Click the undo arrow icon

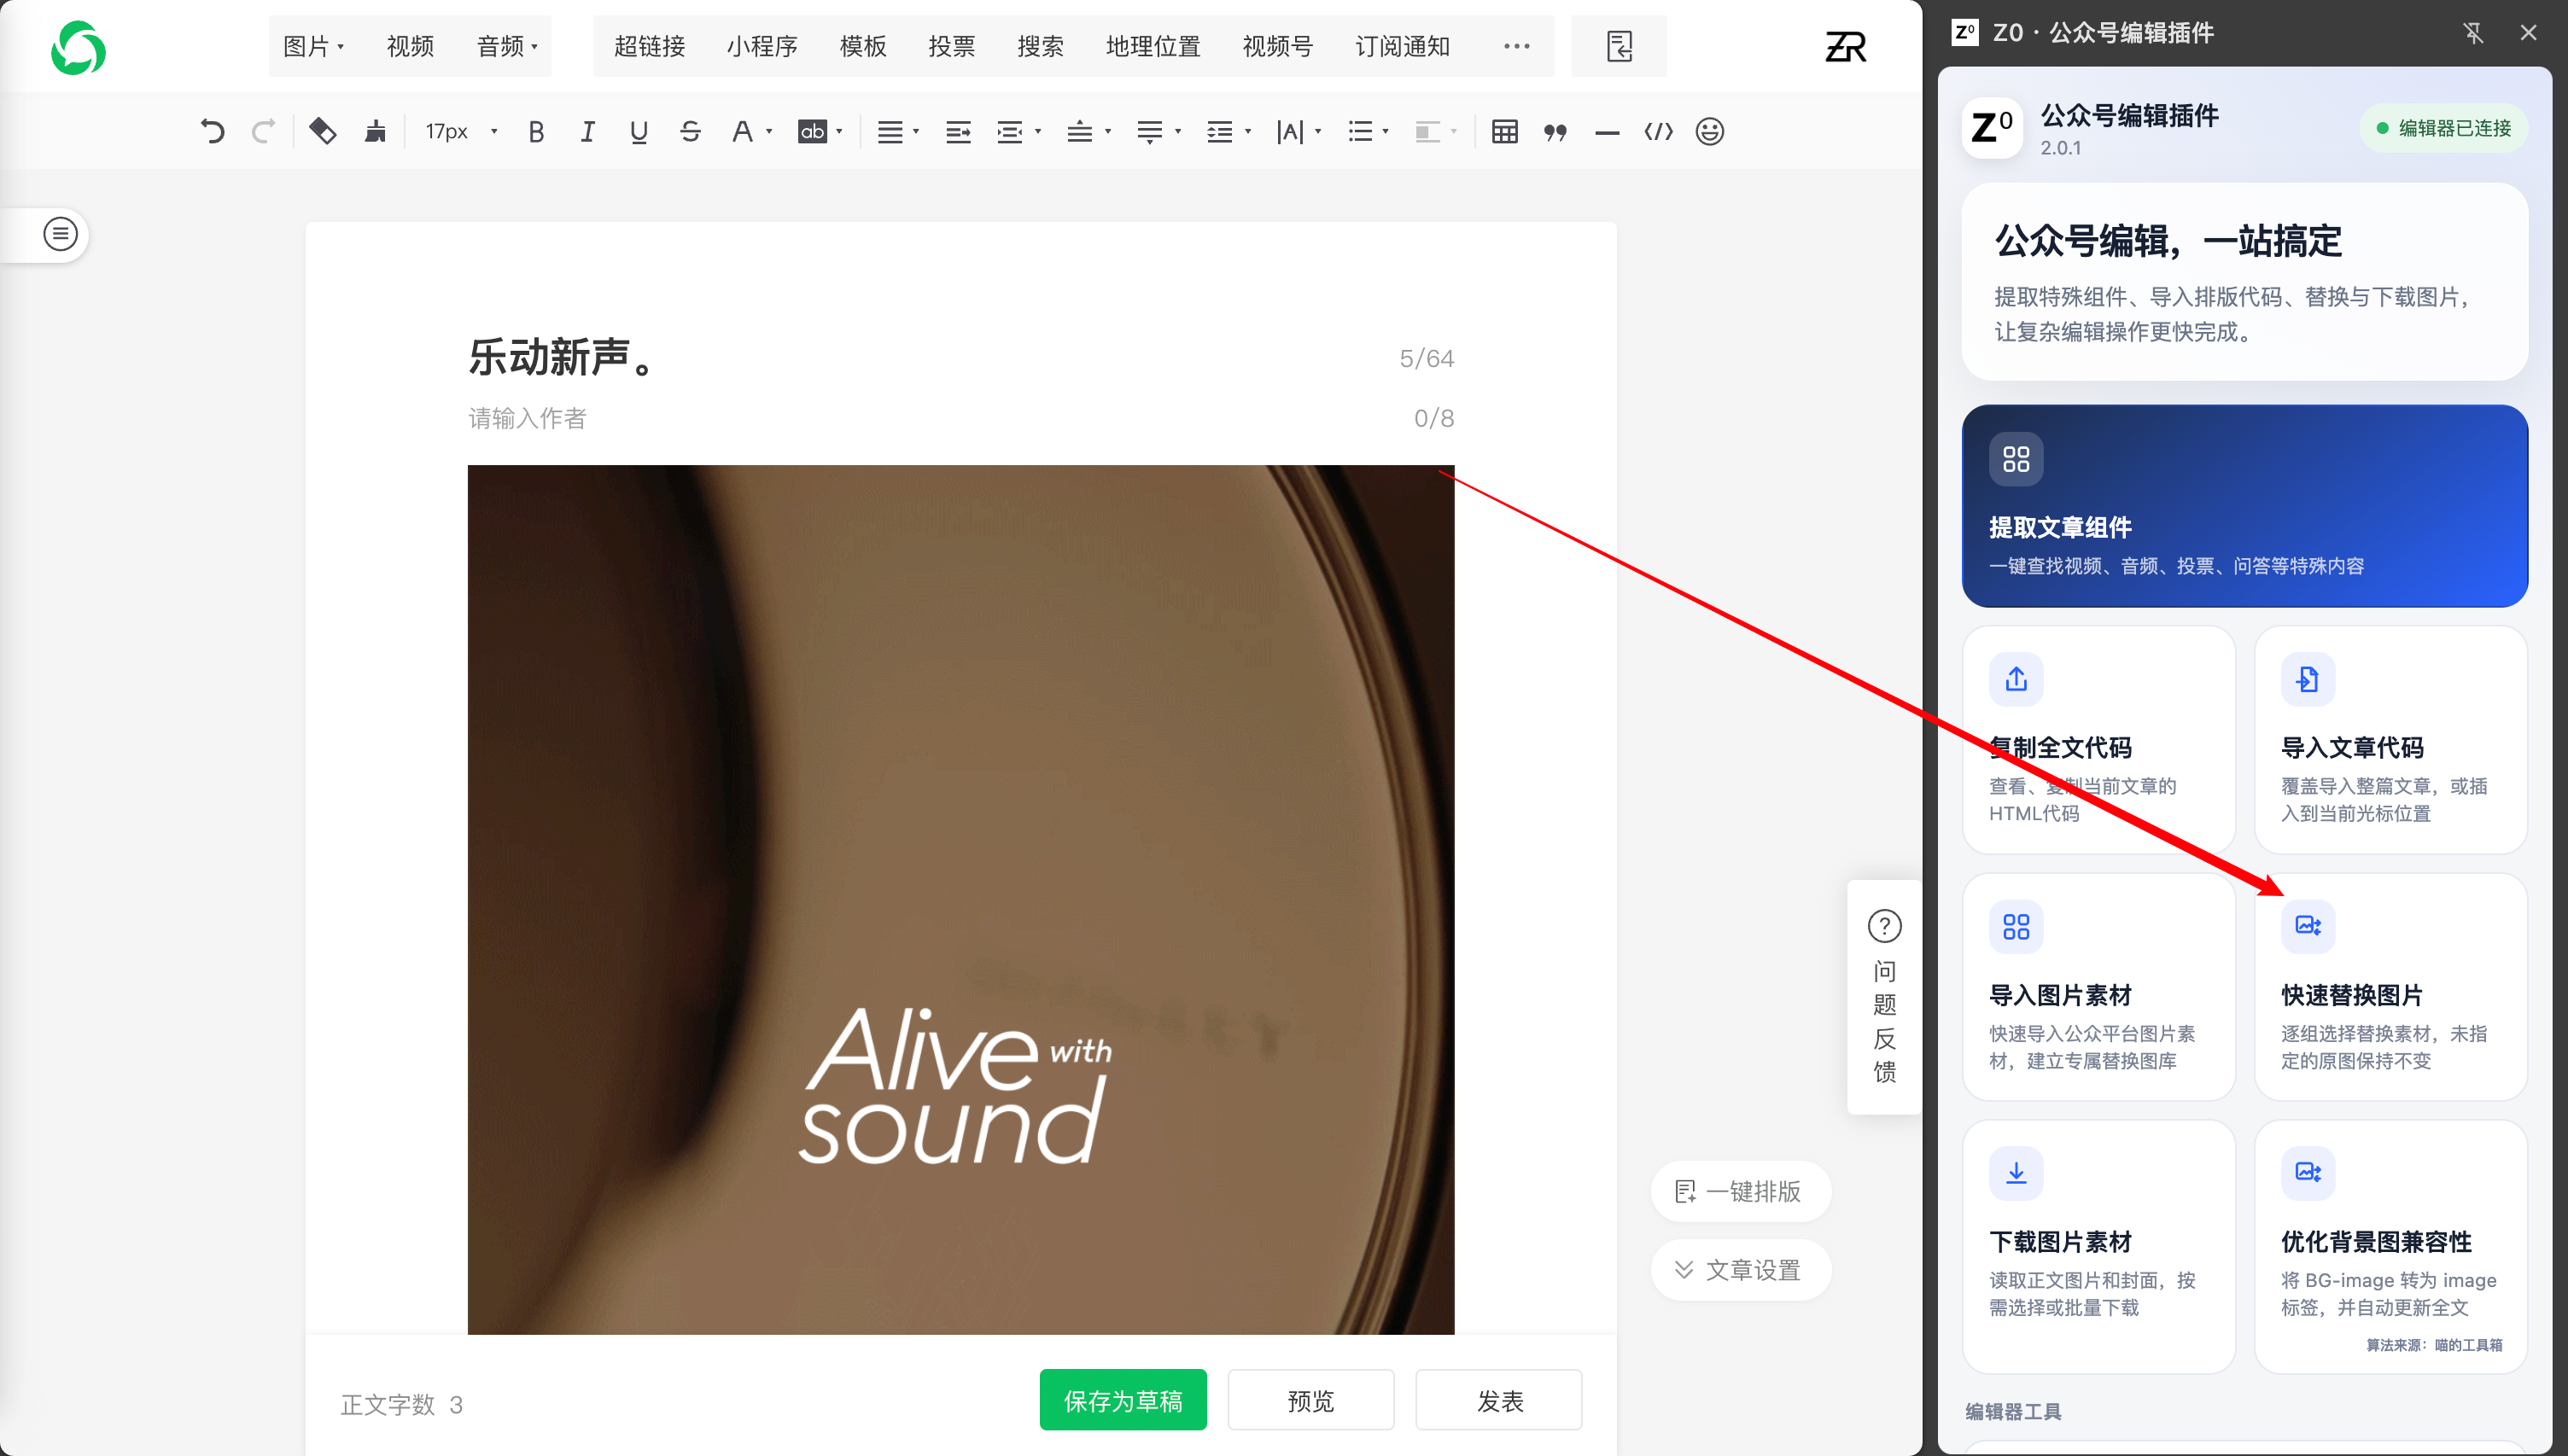coord(212,131)
